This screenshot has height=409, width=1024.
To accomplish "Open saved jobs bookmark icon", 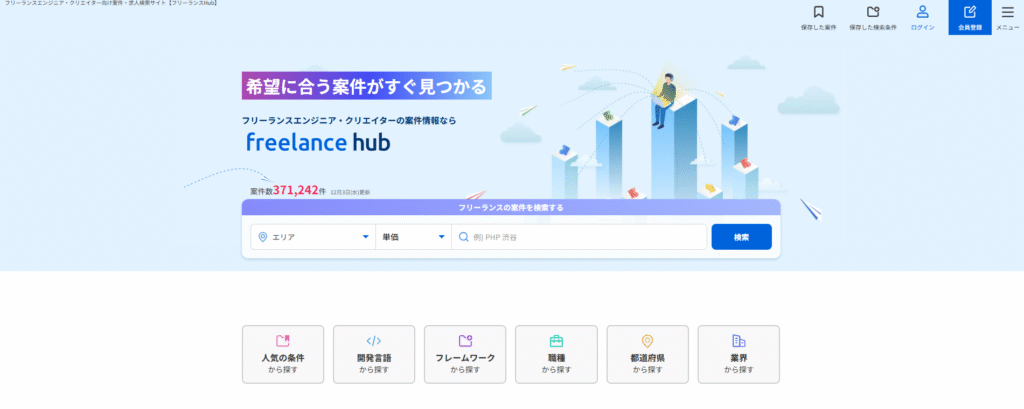I will click(818, 13).
